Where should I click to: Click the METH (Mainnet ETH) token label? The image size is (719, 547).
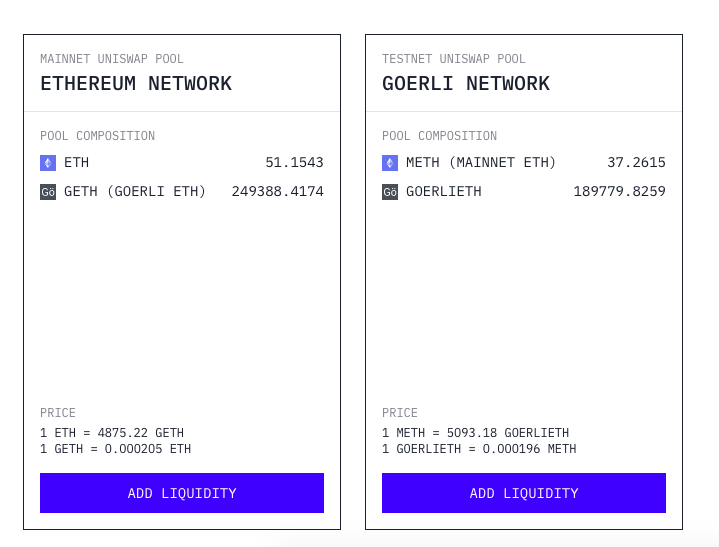[481, 163]
